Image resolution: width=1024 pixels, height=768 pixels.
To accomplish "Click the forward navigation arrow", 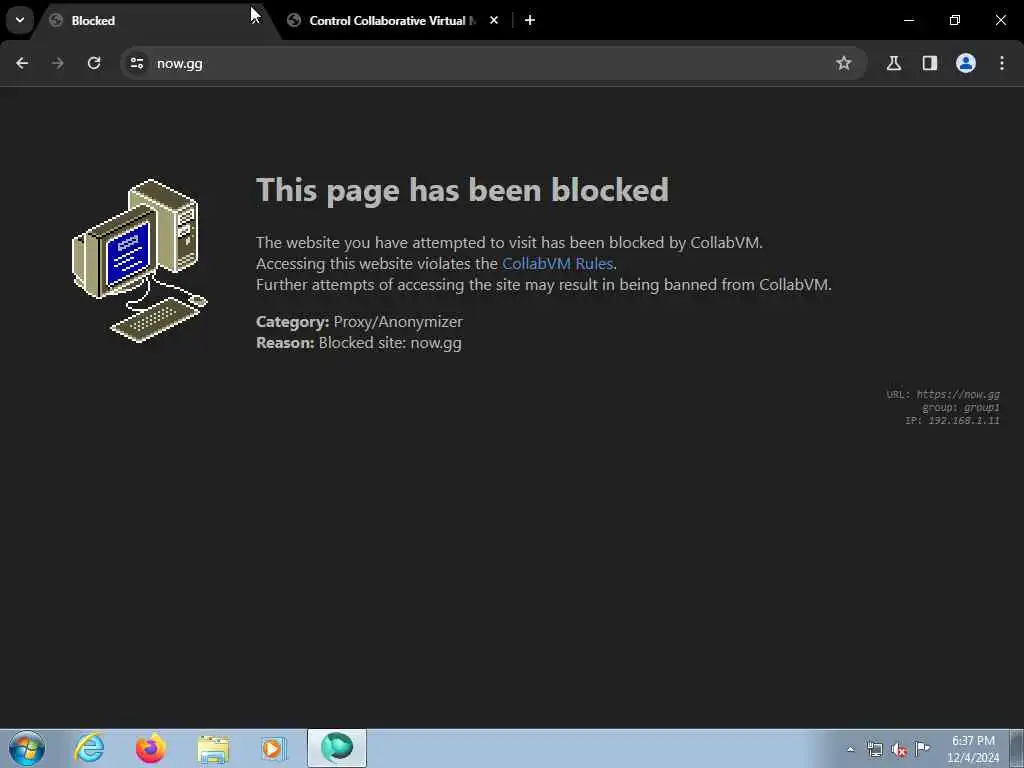I will 58,63.
